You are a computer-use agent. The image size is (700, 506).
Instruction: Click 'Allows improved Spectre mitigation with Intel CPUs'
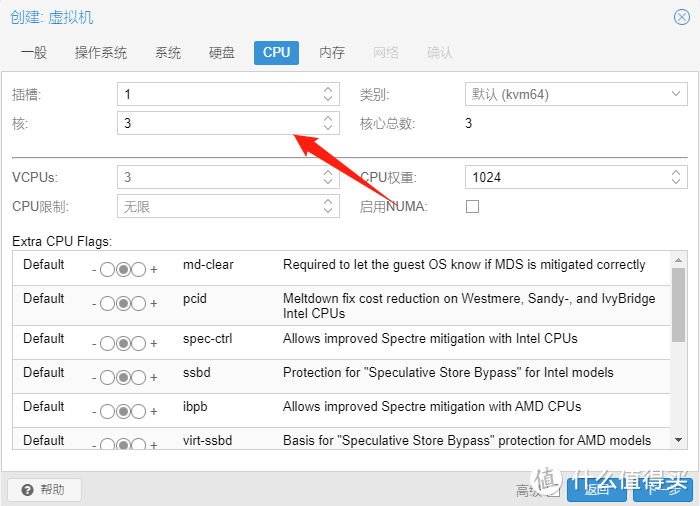point(430,339)
